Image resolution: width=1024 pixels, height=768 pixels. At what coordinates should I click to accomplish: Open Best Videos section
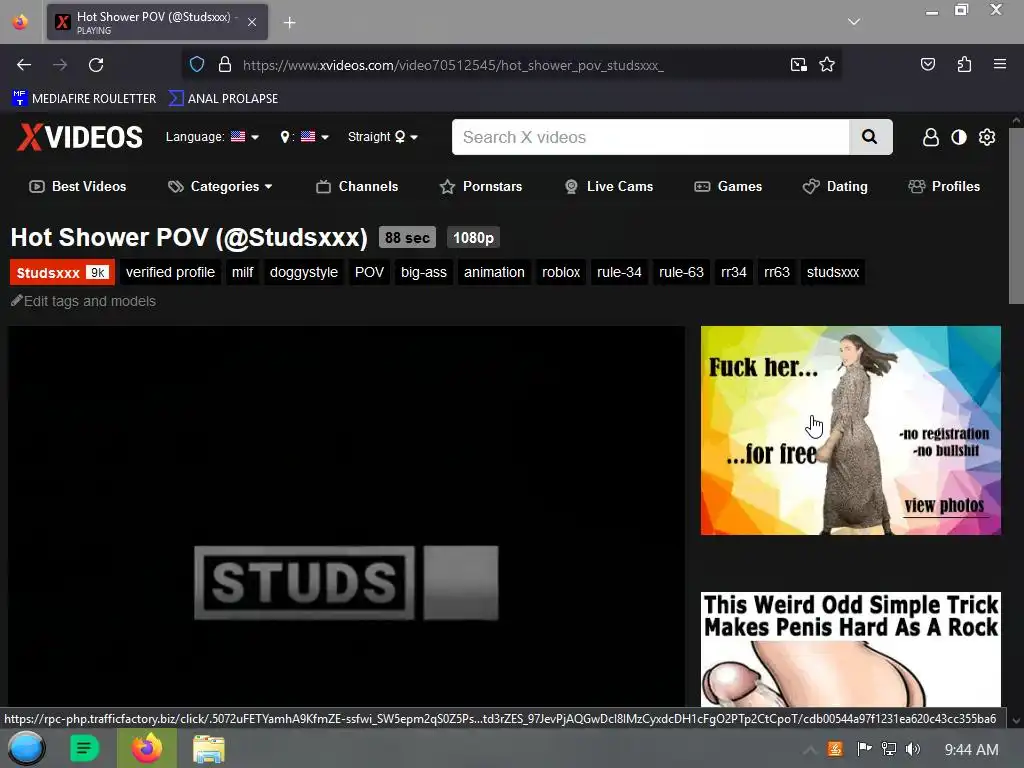tap(78, 186)
